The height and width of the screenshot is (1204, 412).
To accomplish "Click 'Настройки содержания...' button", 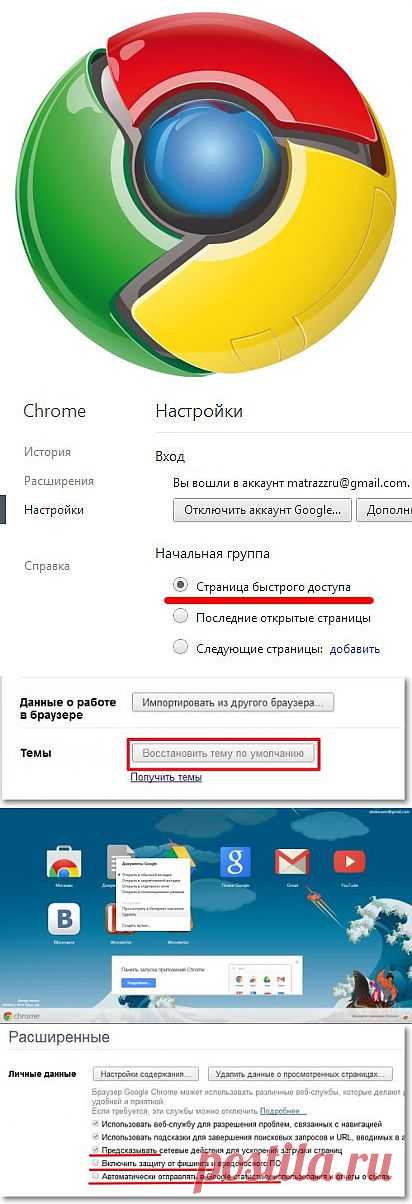I will (x=145, y=1074).
